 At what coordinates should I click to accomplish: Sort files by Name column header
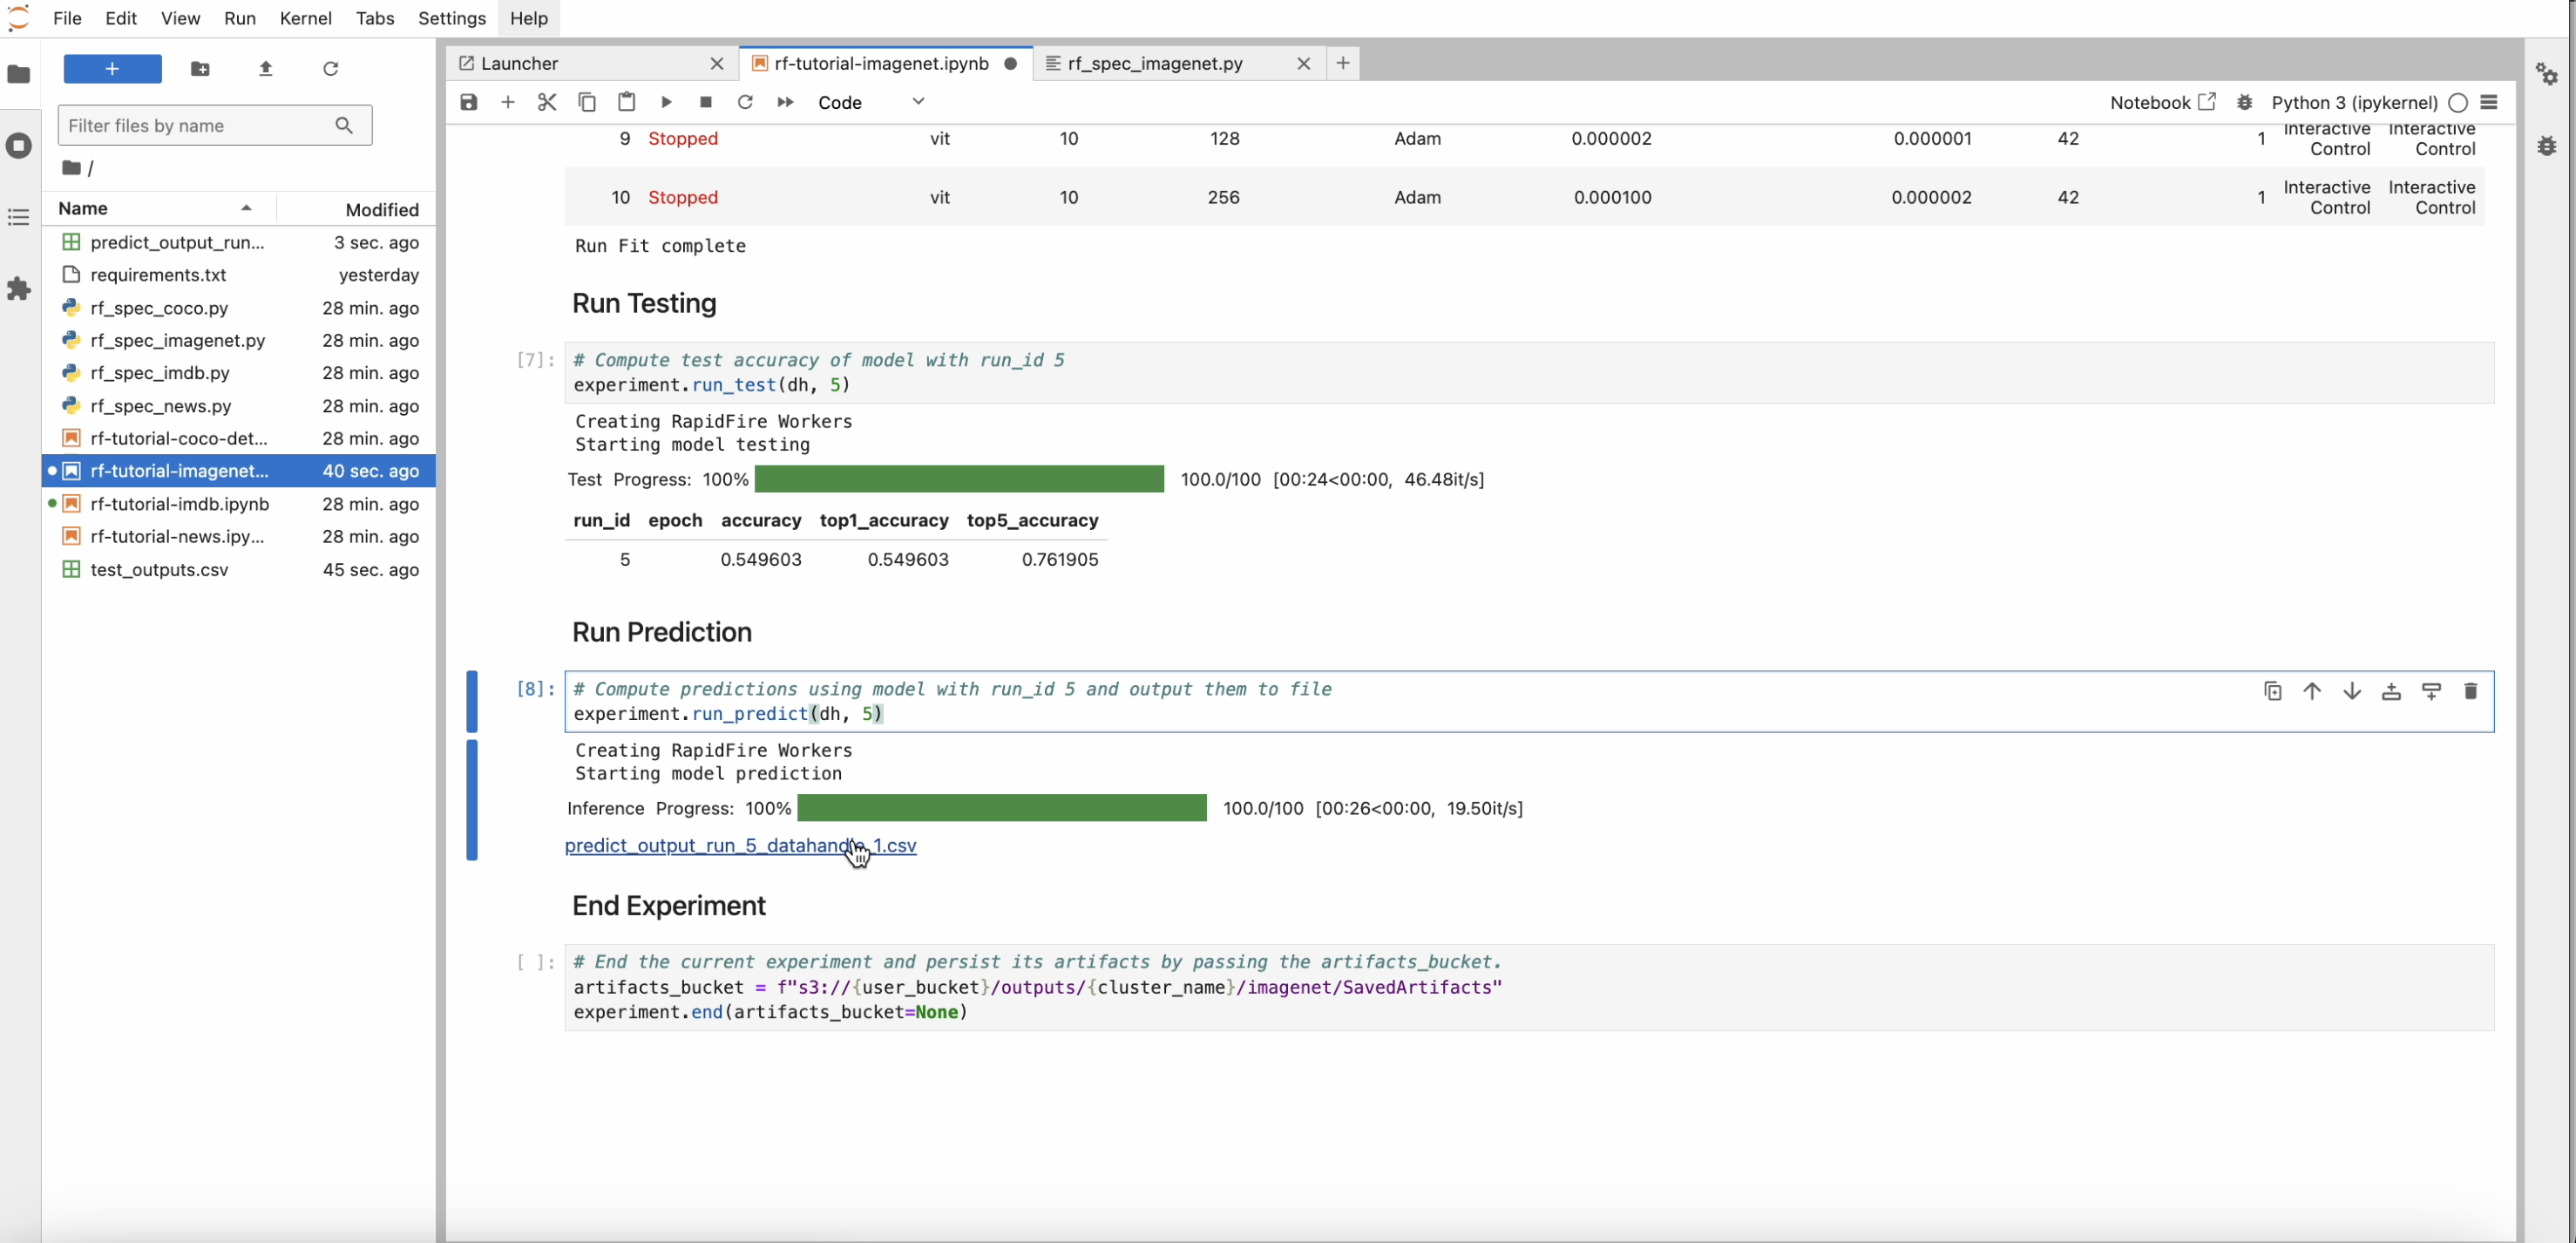tap(158, 208)
